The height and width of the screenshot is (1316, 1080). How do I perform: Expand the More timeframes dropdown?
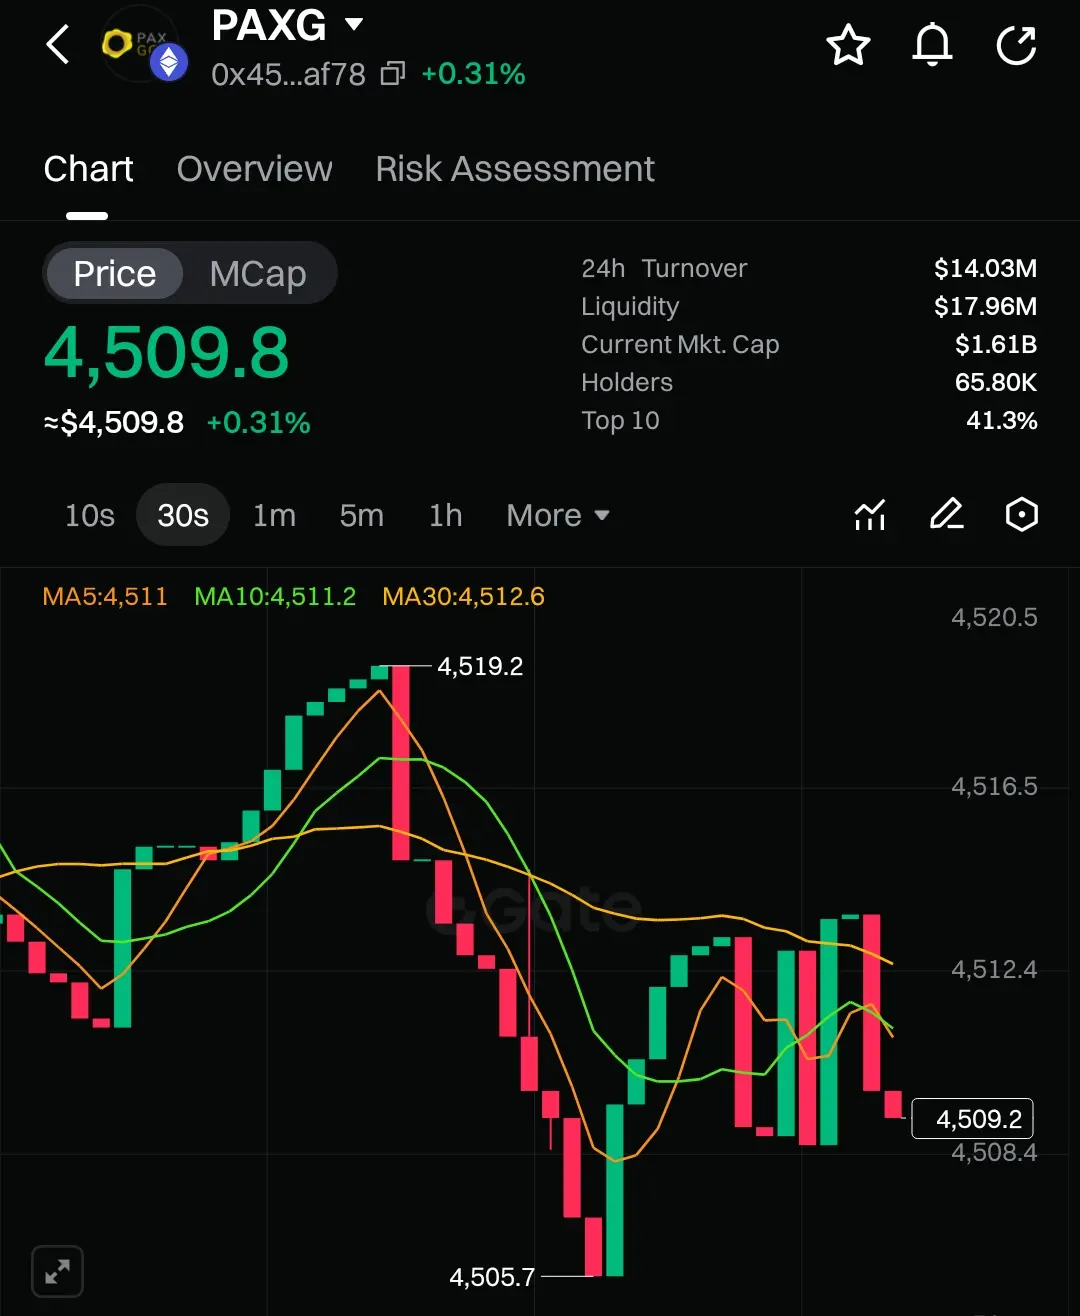tap(558, 515)
